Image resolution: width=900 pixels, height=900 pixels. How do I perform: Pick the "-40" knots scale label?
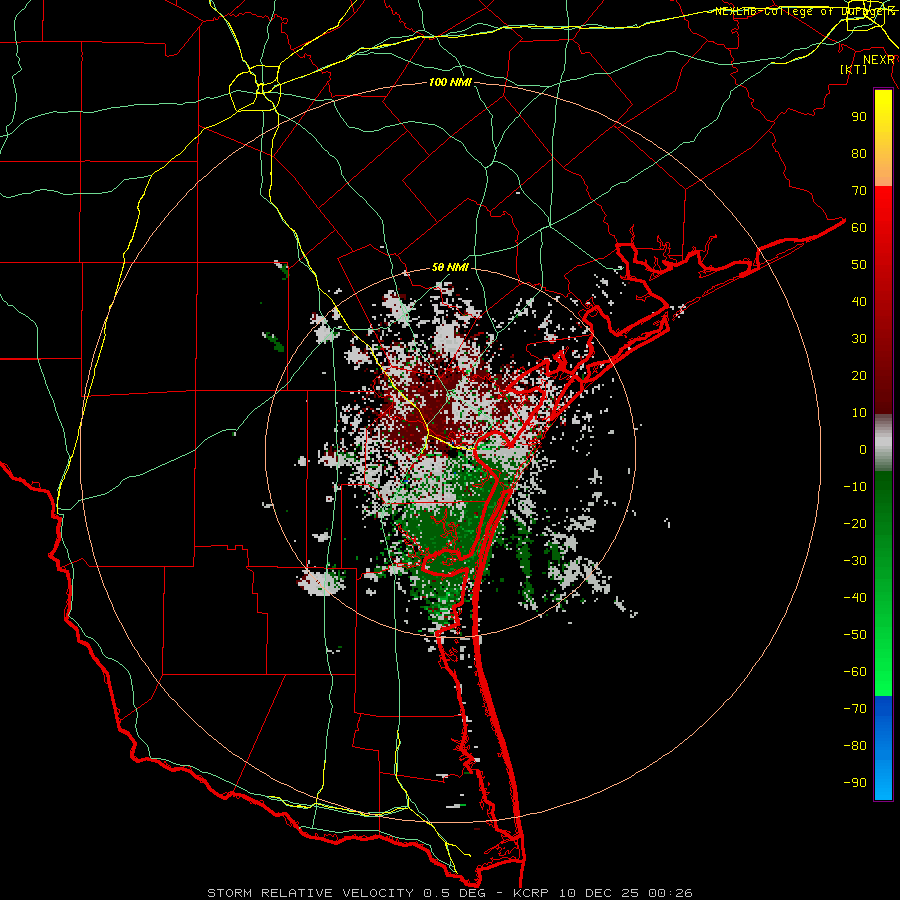click(855, 598)
